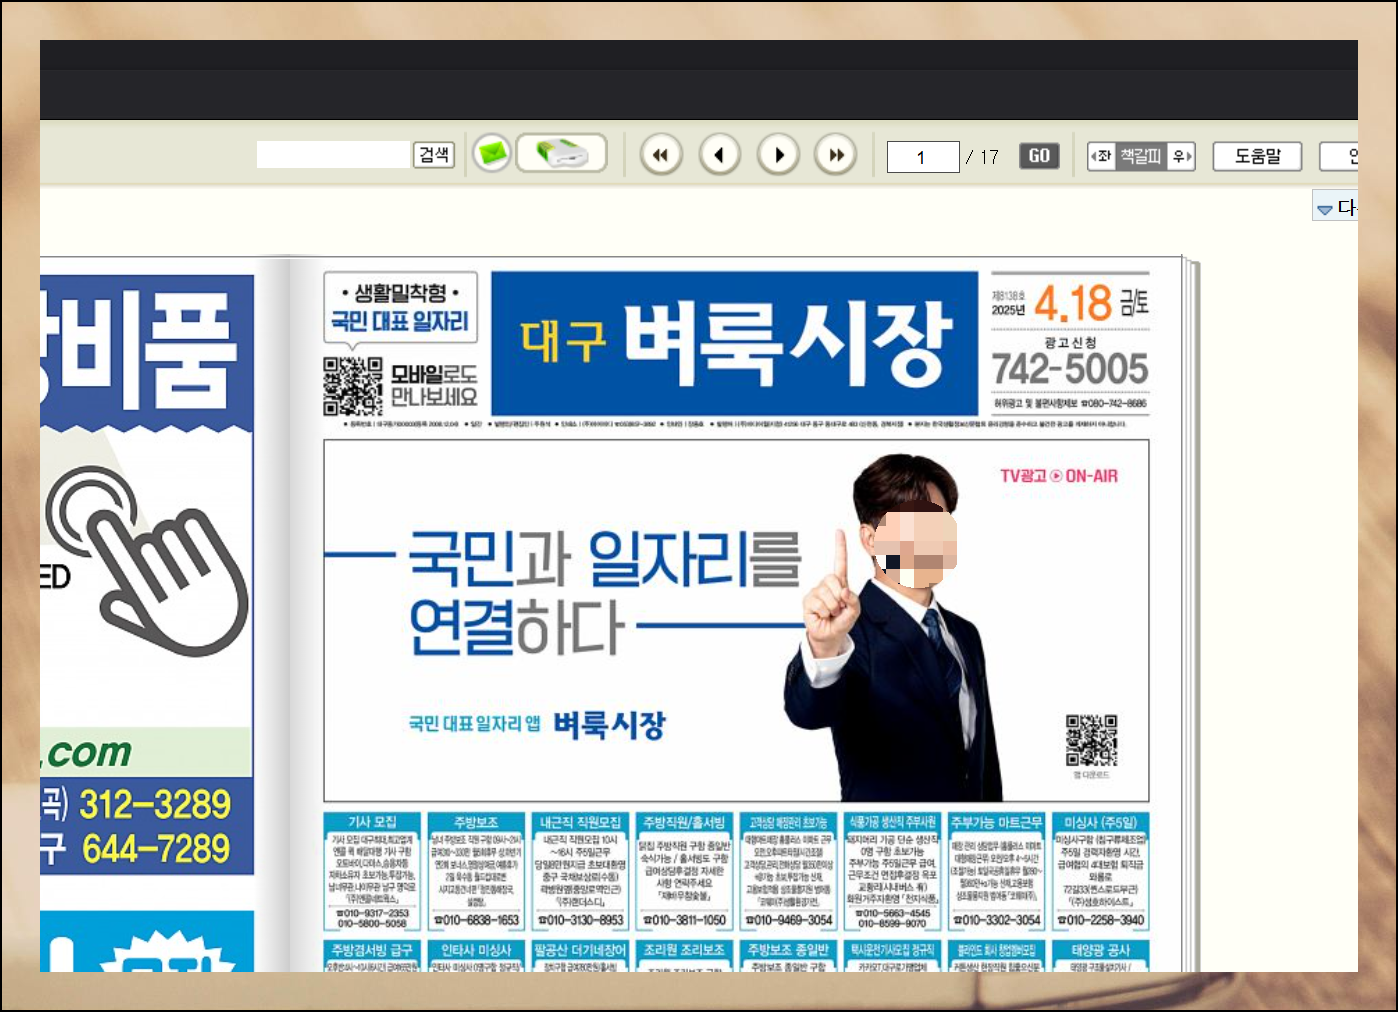
Task: Open the 도움말 help button
Action: pyautogui.click(x=1257, y=156)
